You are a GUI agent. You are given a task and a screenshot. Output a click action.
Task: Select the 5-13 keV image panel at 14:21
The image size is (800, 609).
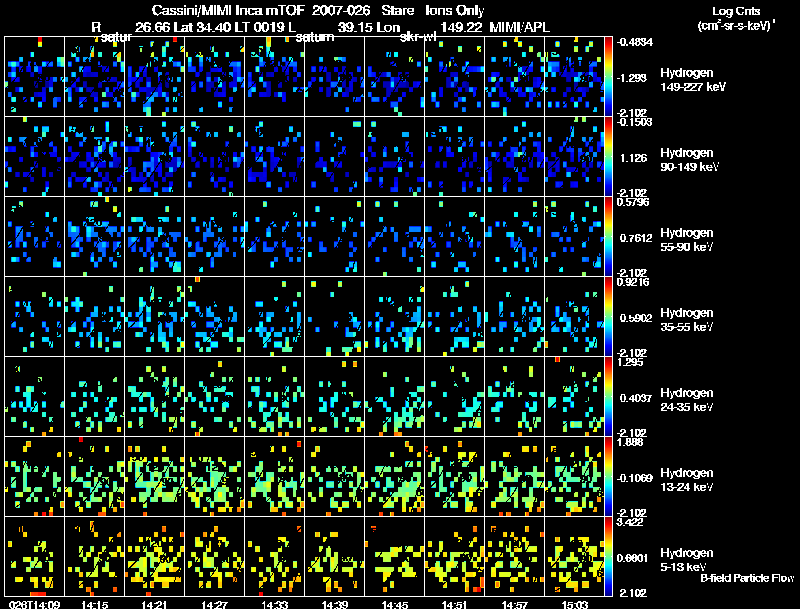(x=155, y=556)
